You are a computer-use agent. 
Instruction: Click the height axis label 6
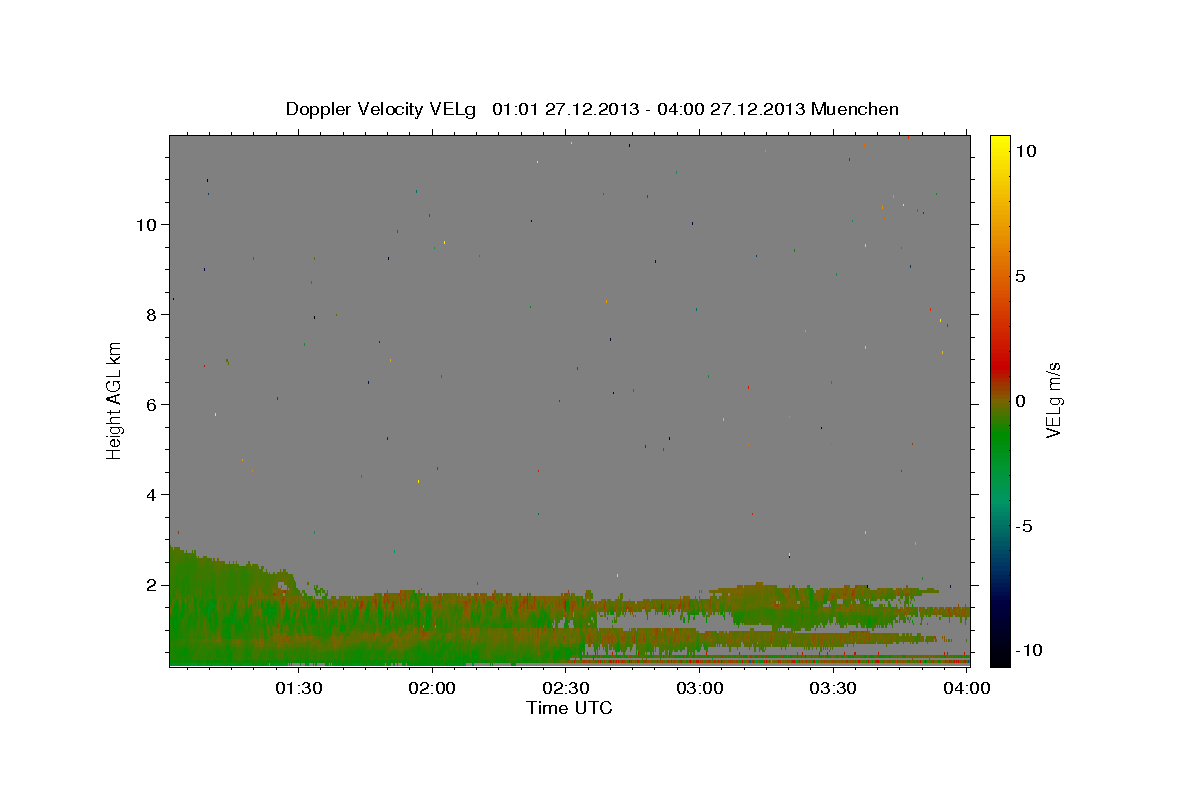[153, 405]
